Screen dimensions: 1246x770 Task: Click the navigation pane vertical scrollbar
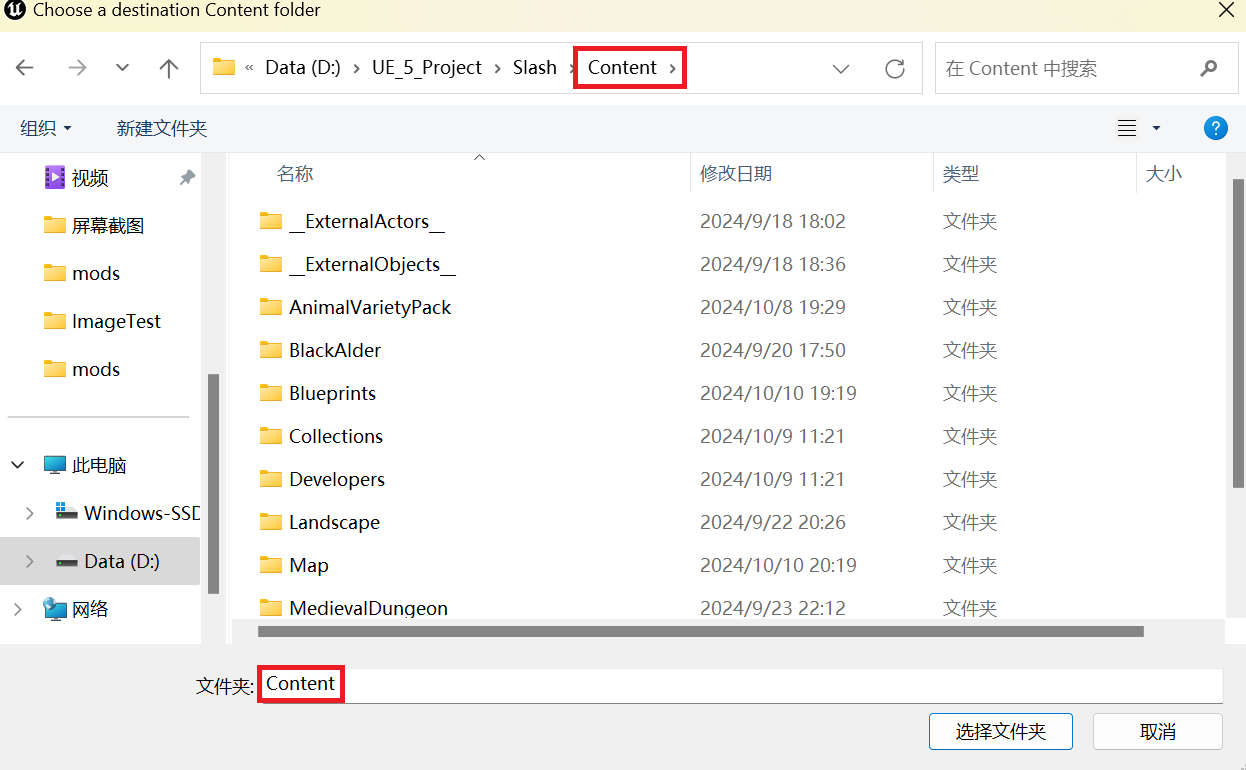click(213, 485)
